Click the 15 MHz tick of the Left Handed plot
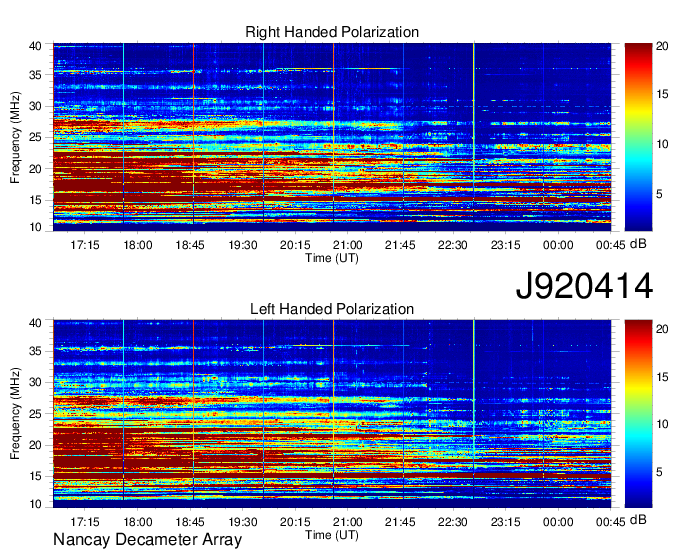This screenshot has width=680, height=552. 35,476
